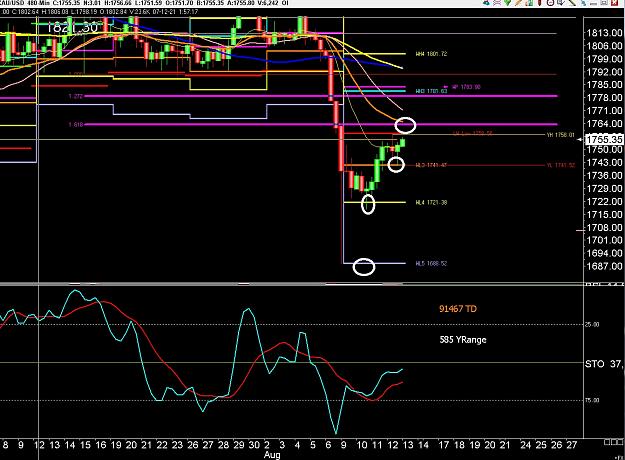Select the 1736.00 price axis label

coord(605,175)
